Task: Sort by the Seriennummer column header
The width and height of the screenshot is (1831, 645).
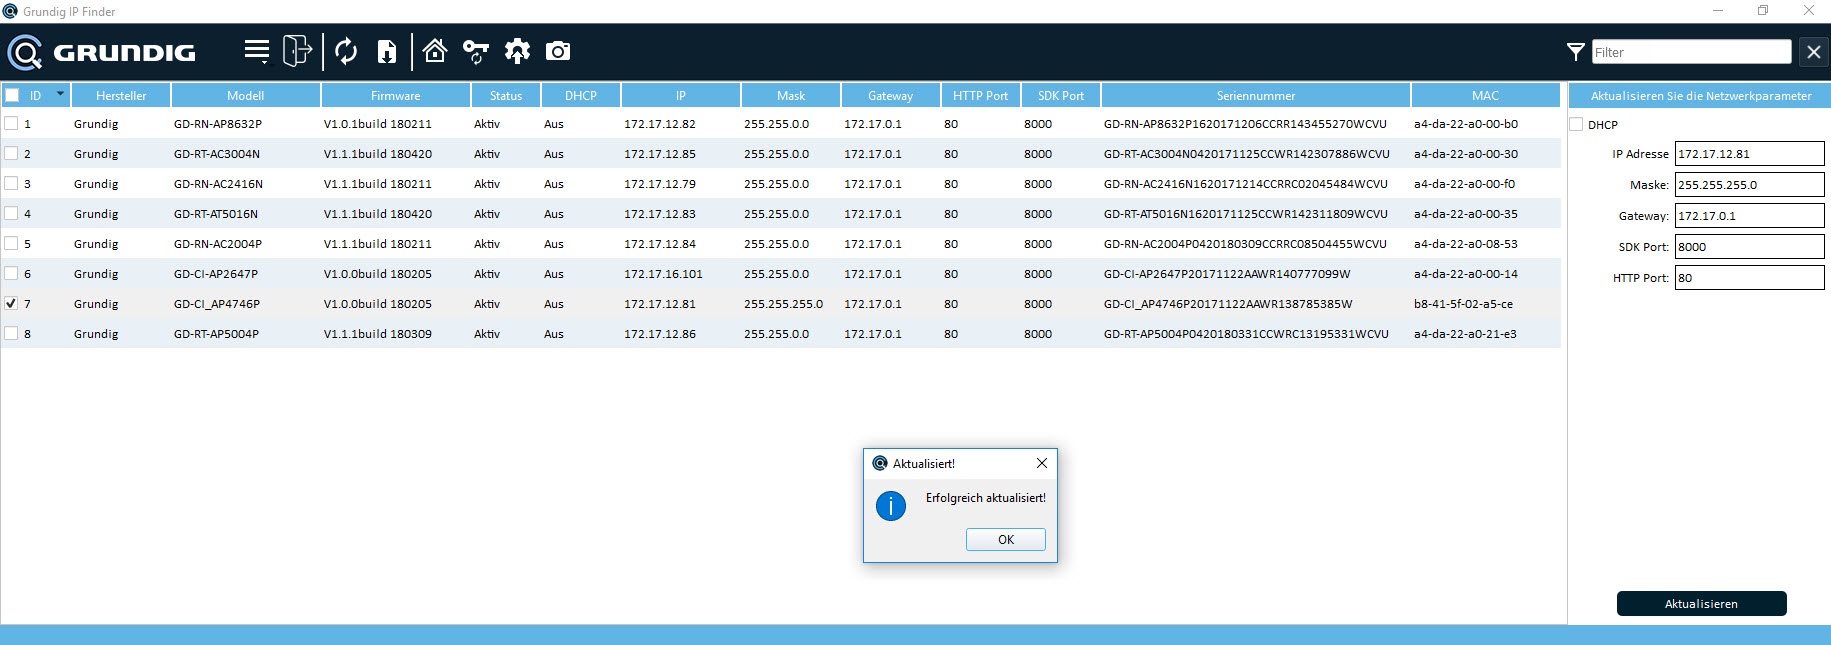Action: coord(1255,96)
